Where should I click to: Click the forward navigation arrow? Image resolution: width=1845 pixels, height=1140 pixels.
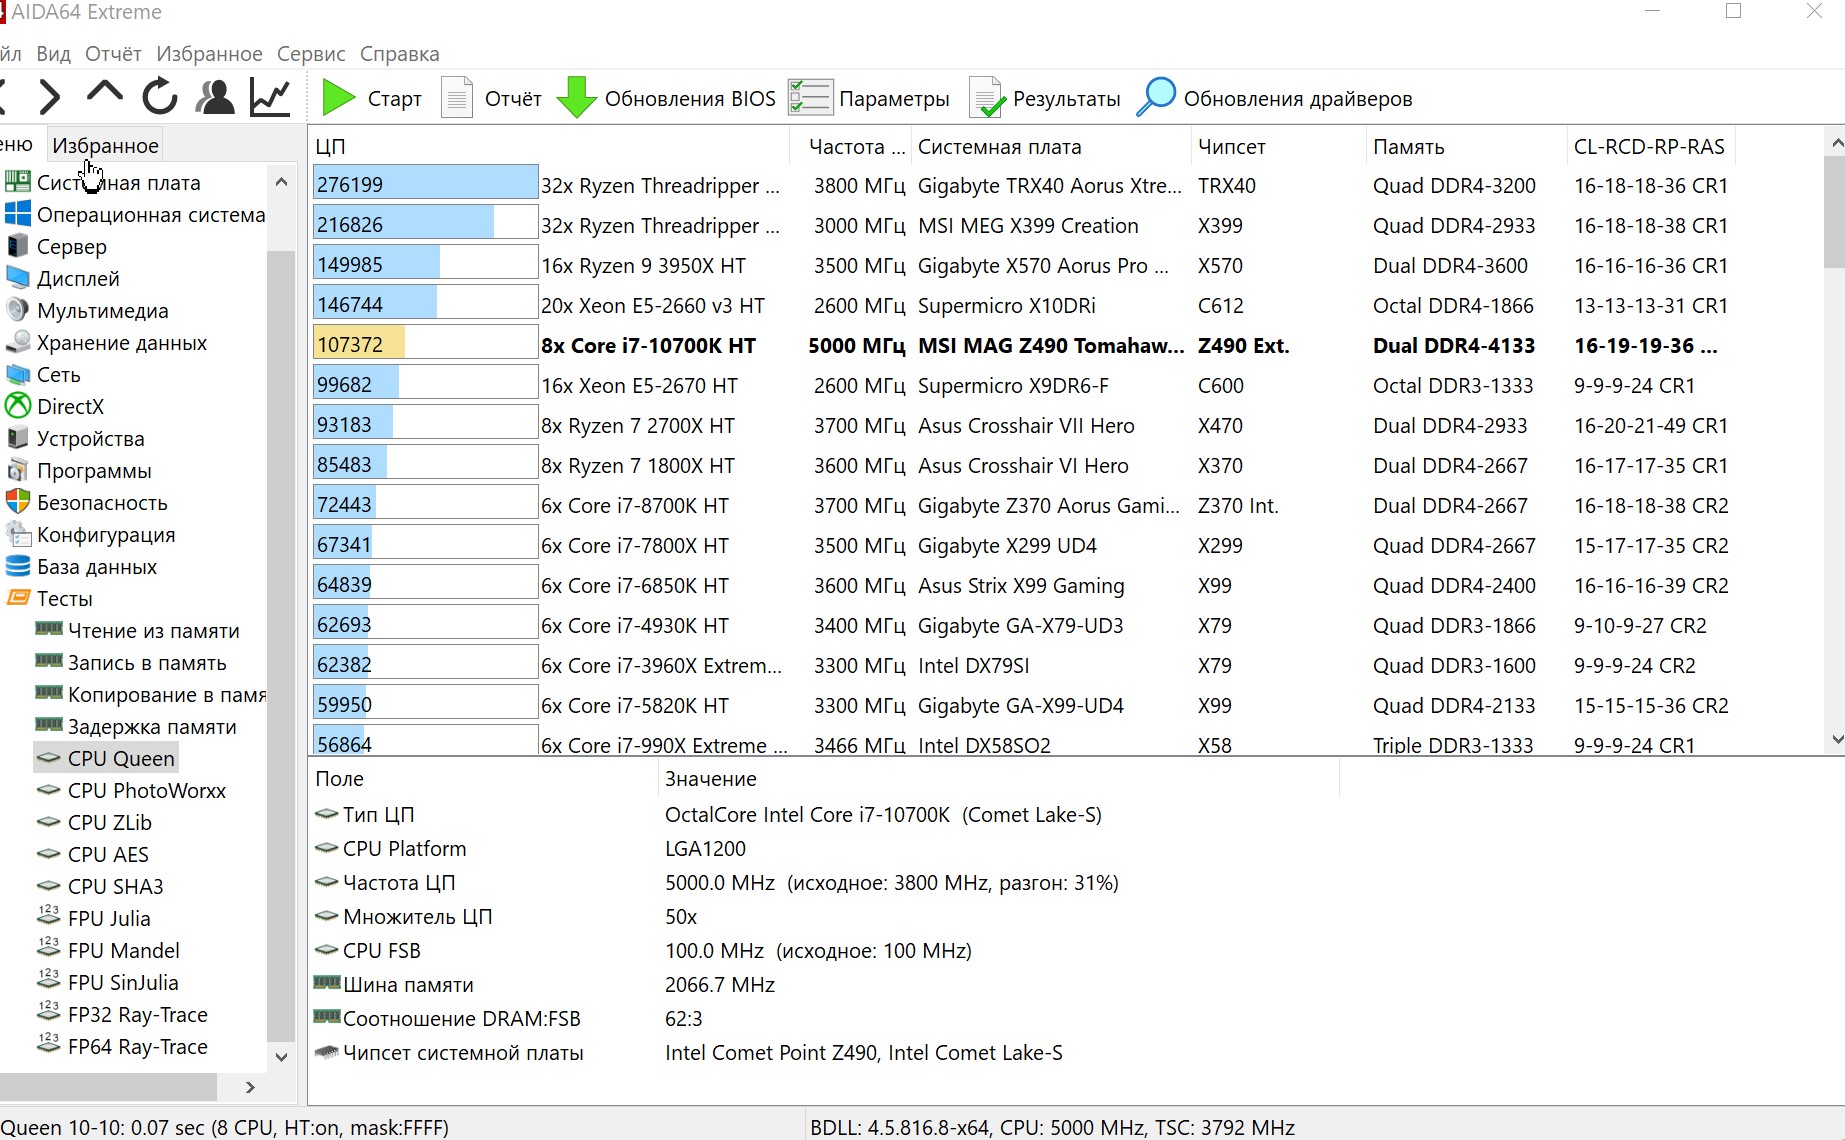(49, 97)
